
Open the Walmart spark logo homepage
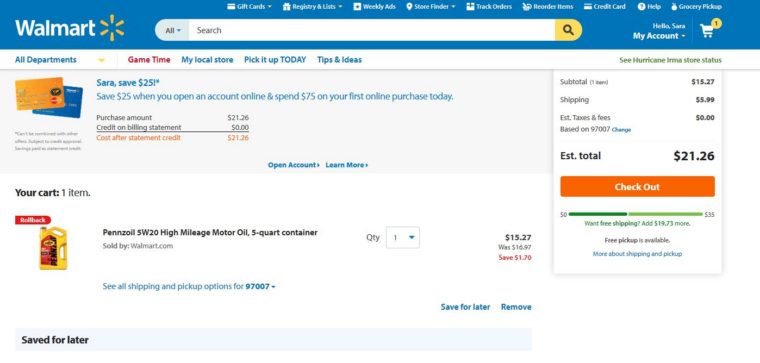70,29
